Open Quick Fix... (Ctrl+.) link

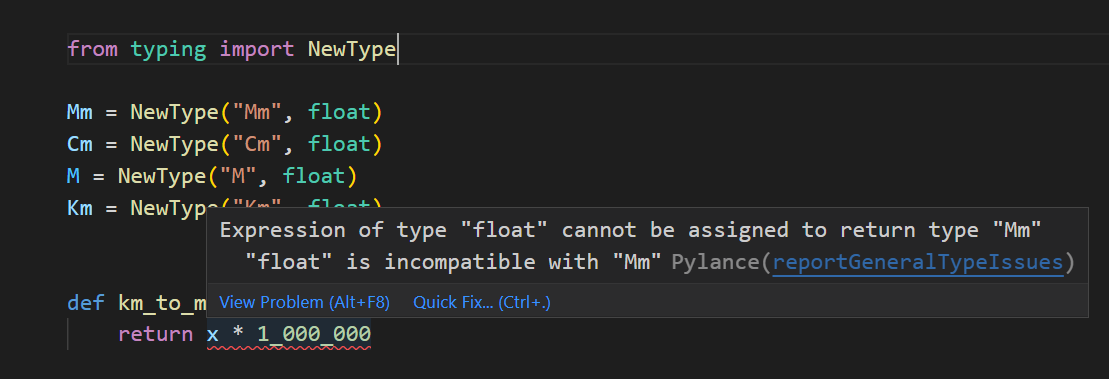(482, 303)
